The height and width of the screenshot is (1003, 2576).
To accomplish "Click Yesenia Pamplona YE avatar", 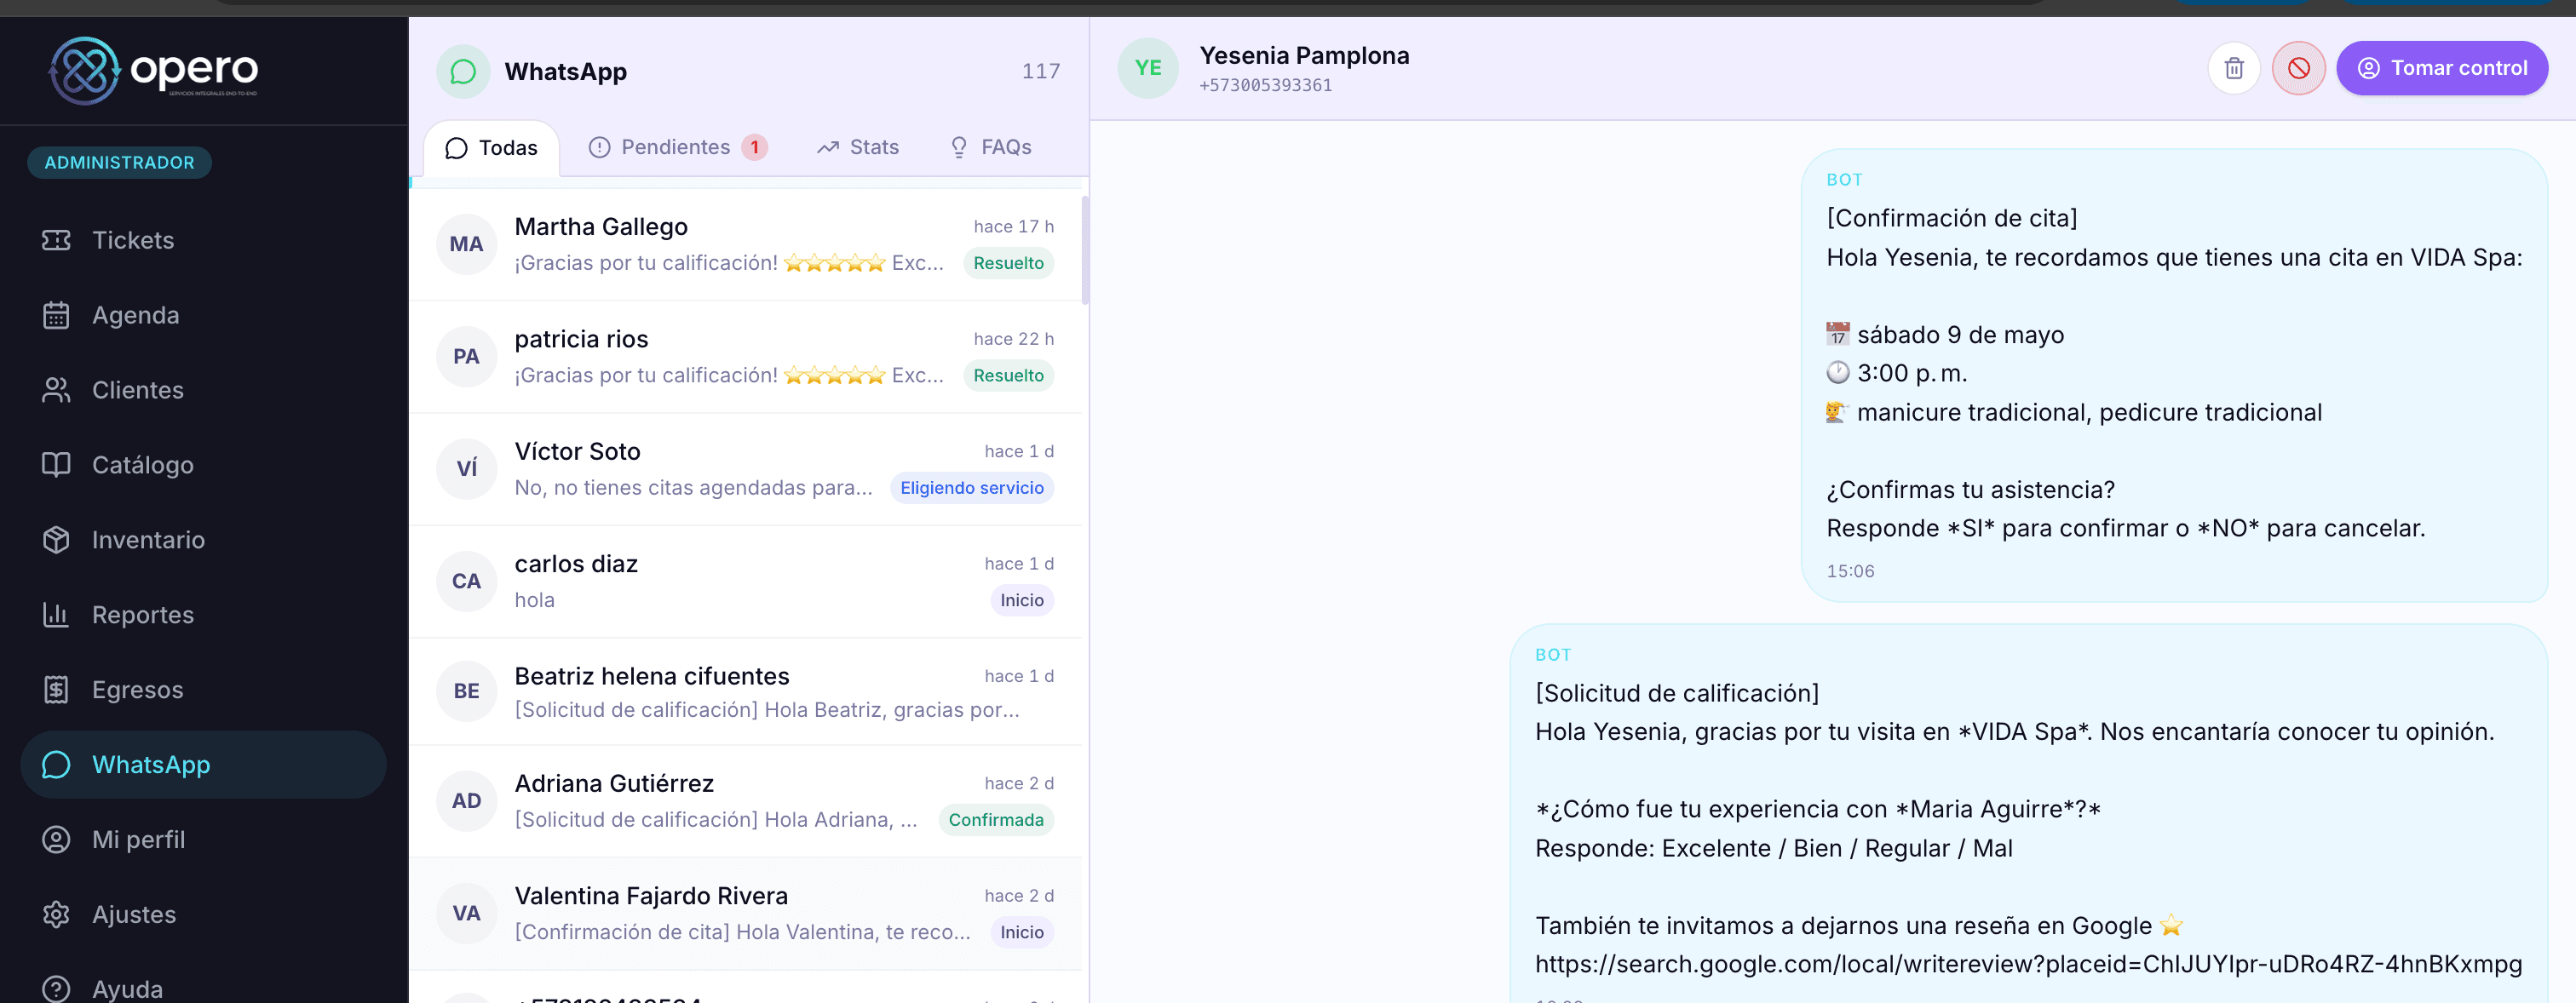I will 1148,68.
